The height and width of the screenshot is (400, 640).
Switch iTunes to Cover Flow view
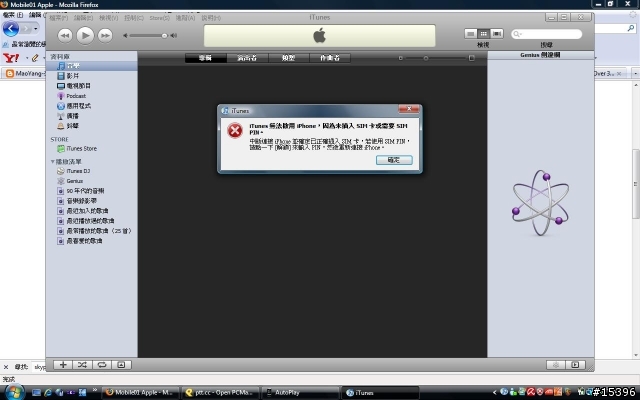(497, 33)
